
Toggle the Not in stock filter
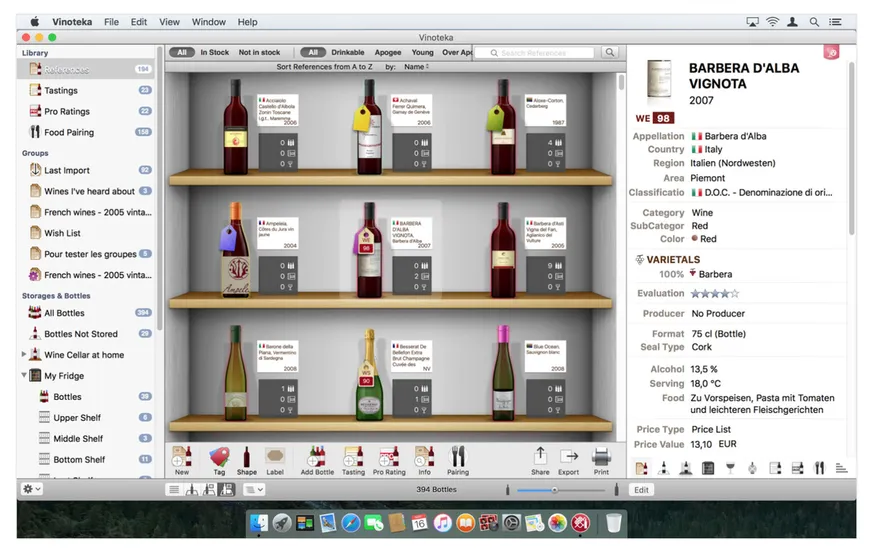(259, 52)
